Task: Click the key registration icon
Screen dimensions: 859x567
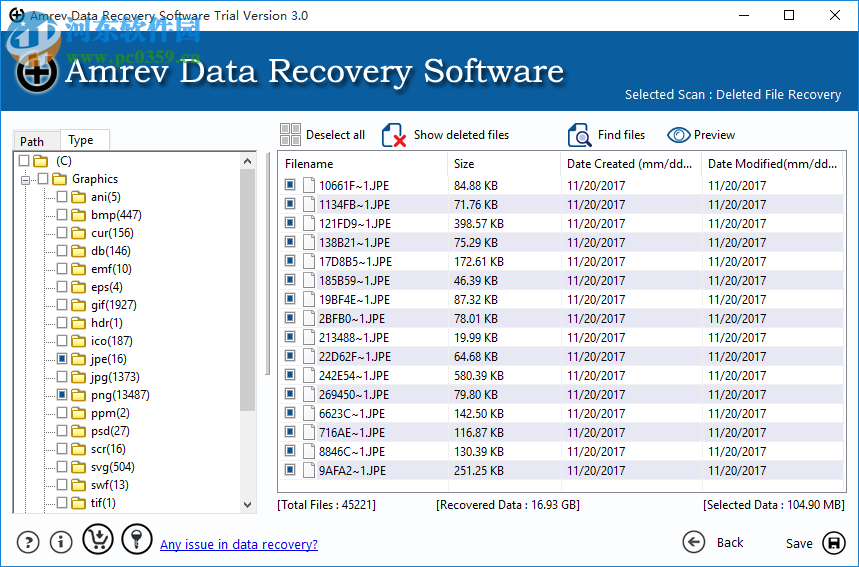Action: coord(136,539)
